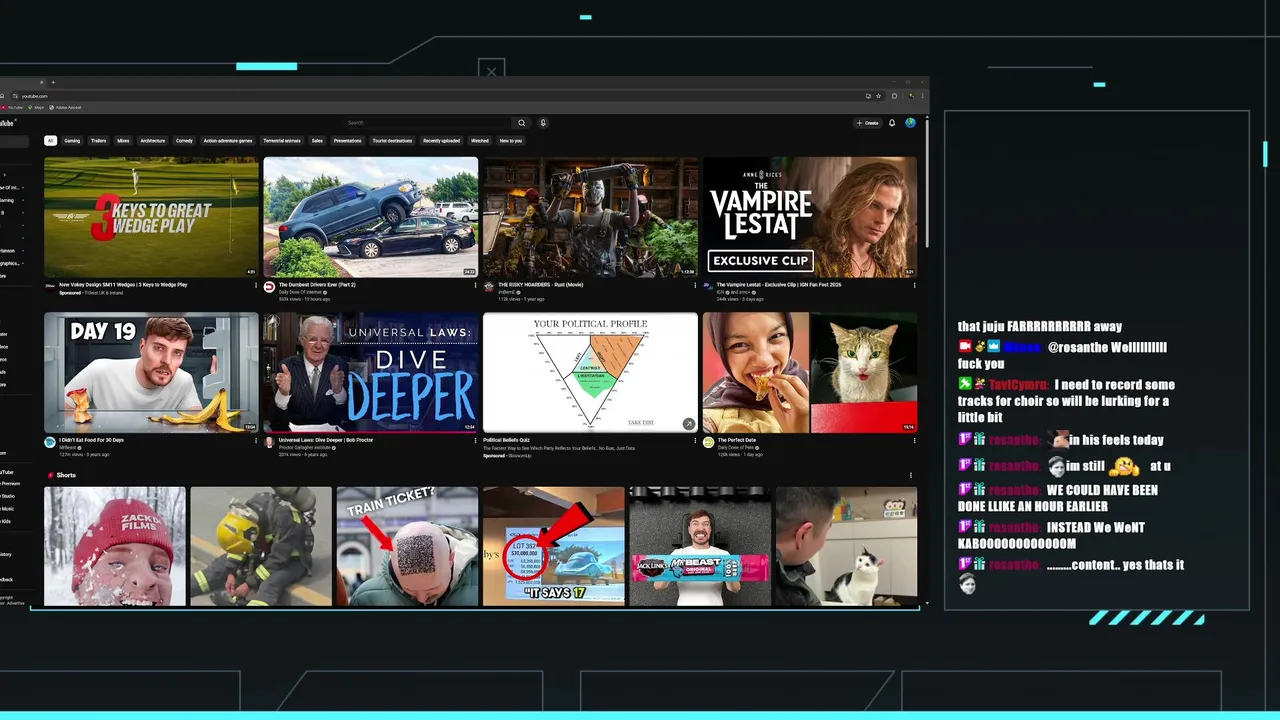The image size is (1280, 720).
Task: Open options menu for Political Beliefs Quiz ad
Action: click(695, 441)
